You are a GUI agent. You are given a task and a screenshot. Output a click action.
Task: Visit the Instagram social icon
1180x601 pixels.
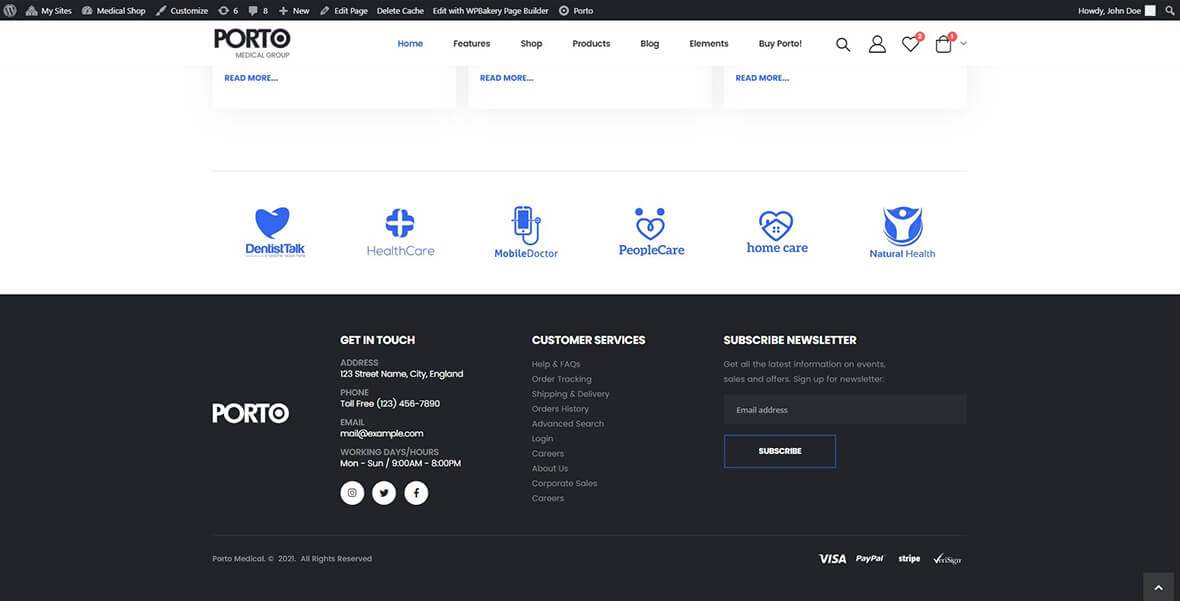(x=352, y=493)
